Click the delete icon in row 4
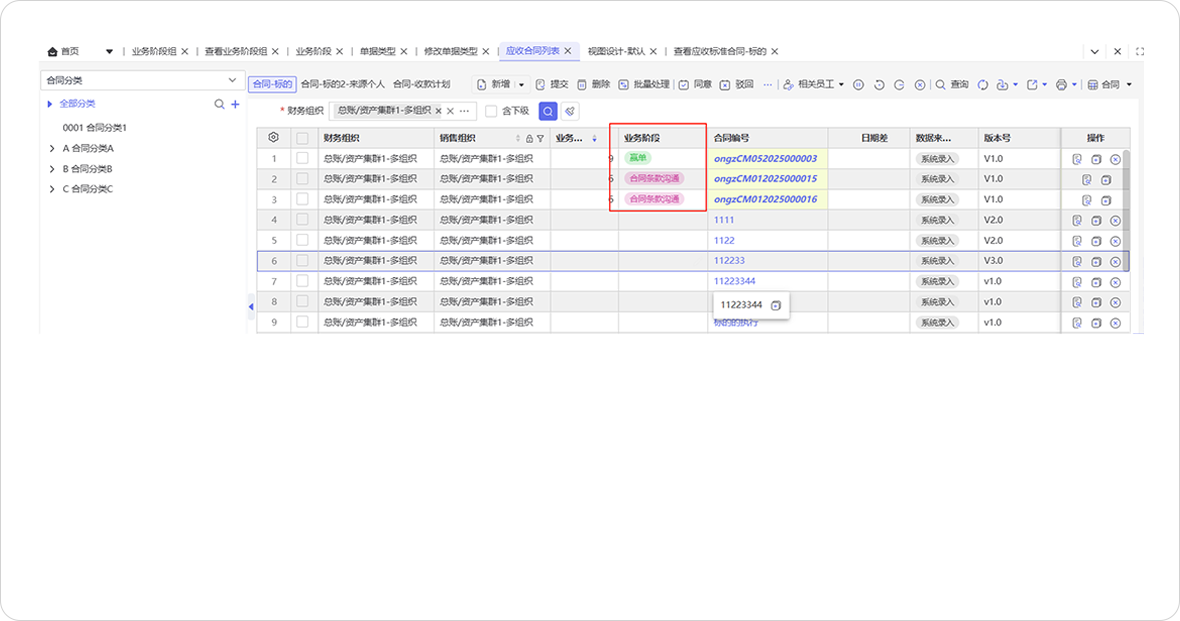The width and height of the screenshot is (1180, 621). tap(1115, 220)
